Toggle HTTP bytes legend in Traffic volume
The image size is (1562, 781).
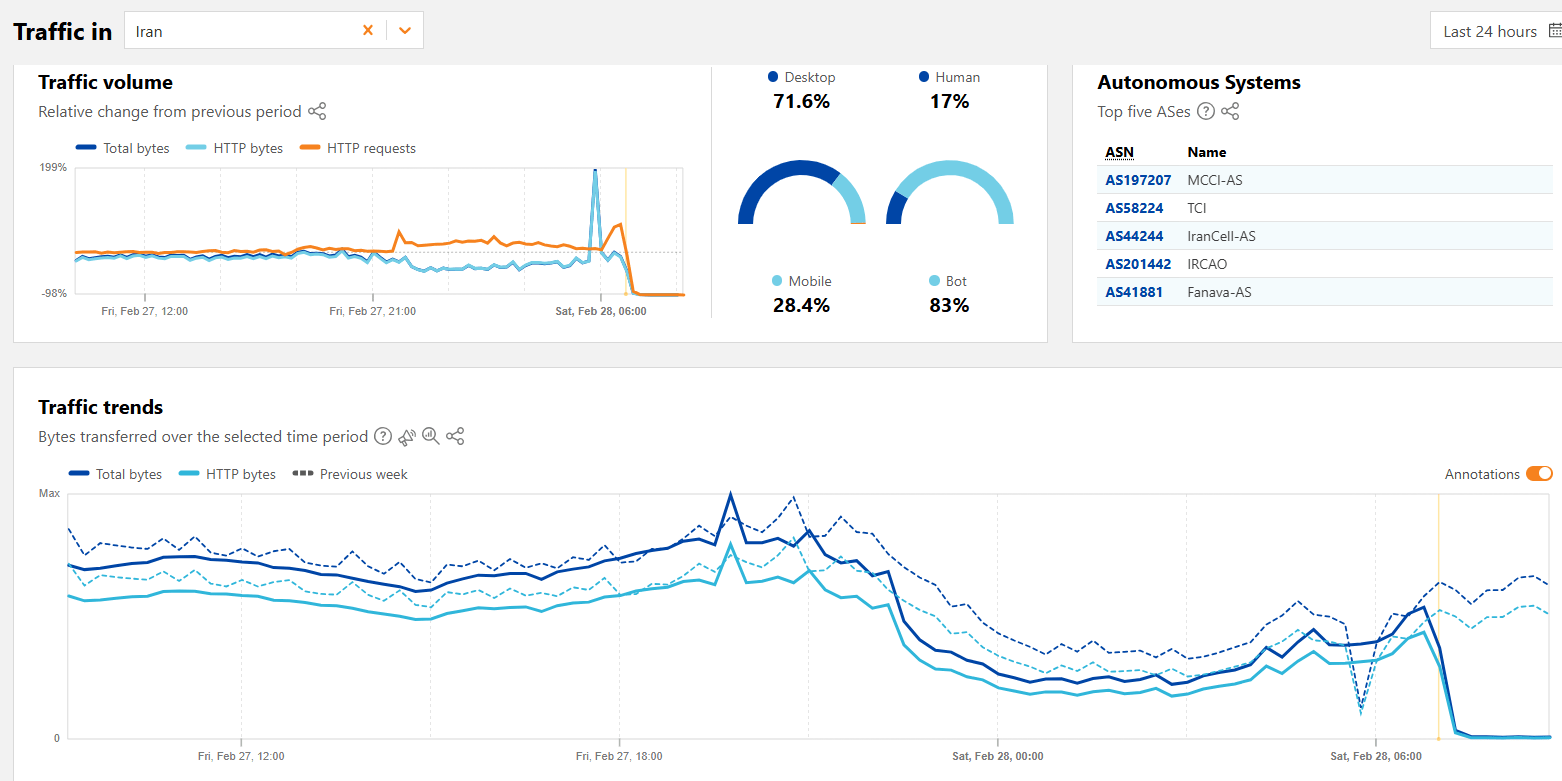235,148
